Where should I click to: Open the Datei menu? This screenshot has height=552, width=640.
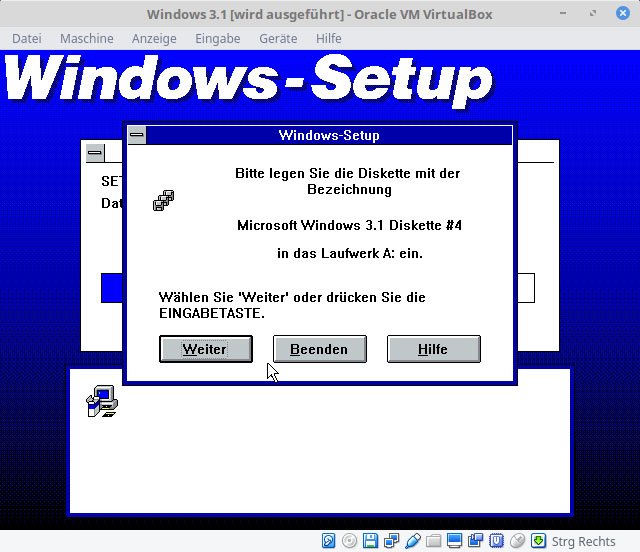point(27,38)
